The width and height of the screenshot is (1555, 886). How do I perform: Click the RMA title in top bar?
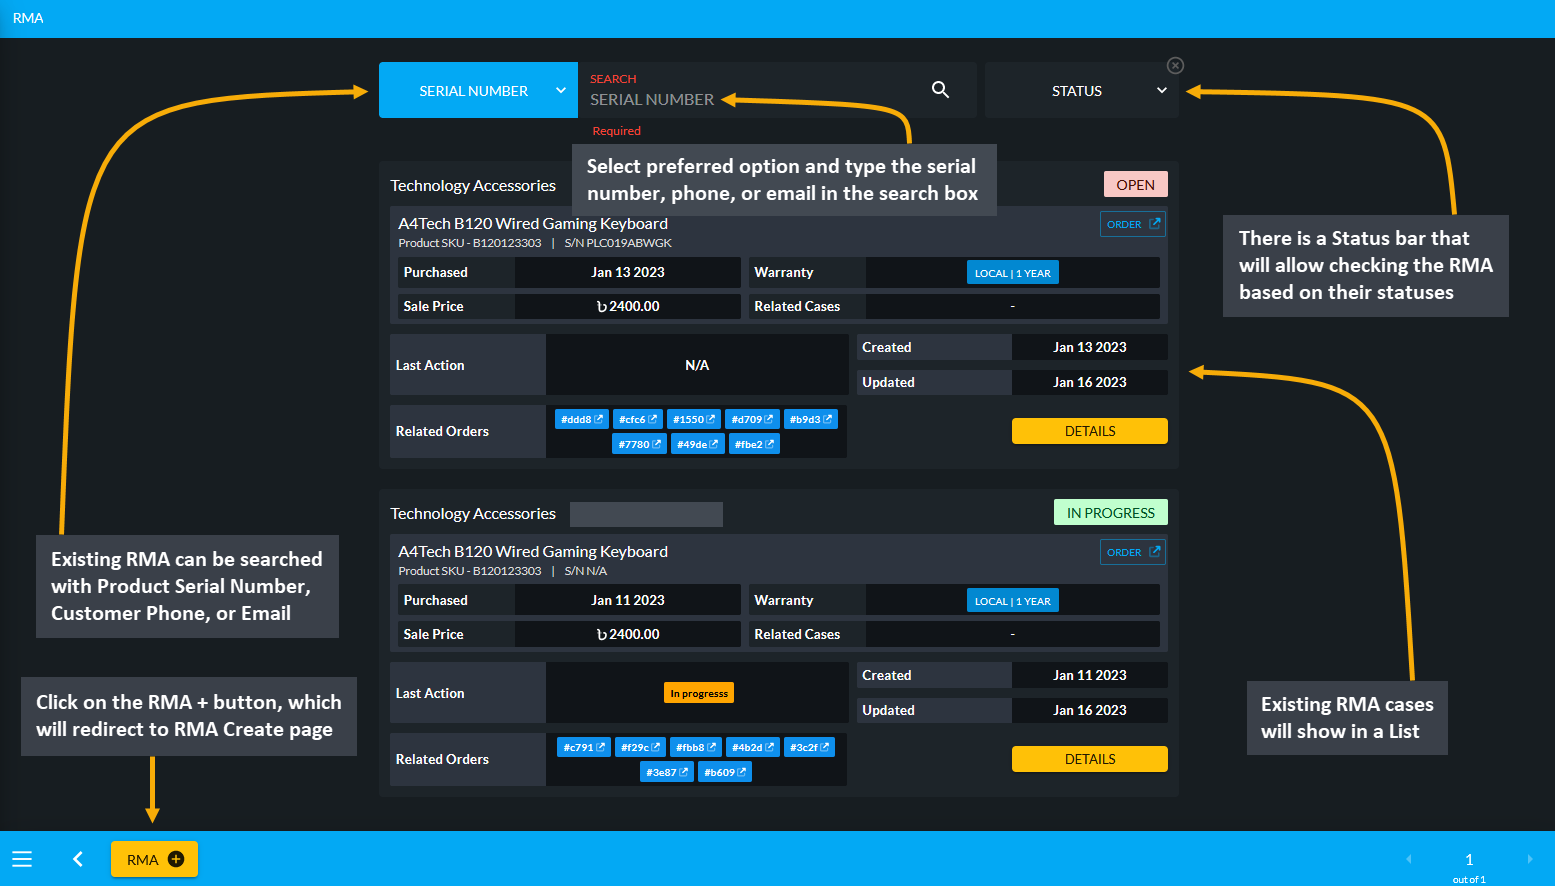pos(28,18)
